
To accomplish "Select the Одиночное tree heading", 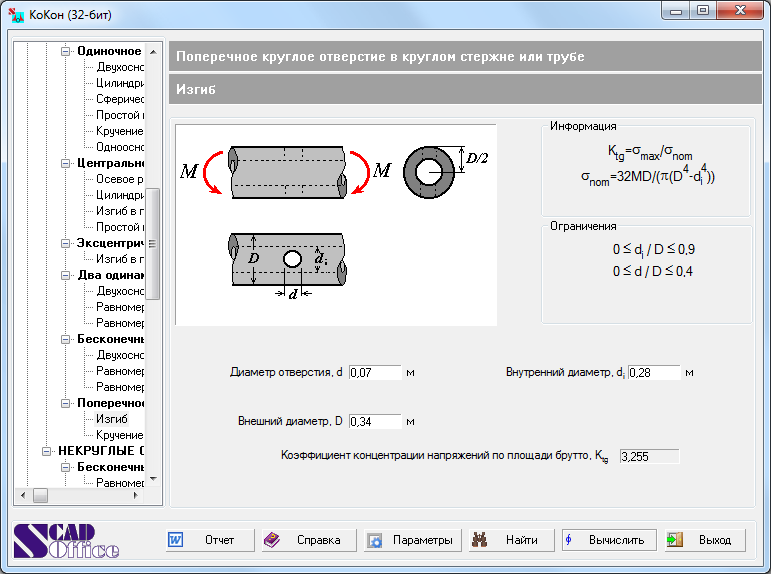I will [109, 51].
